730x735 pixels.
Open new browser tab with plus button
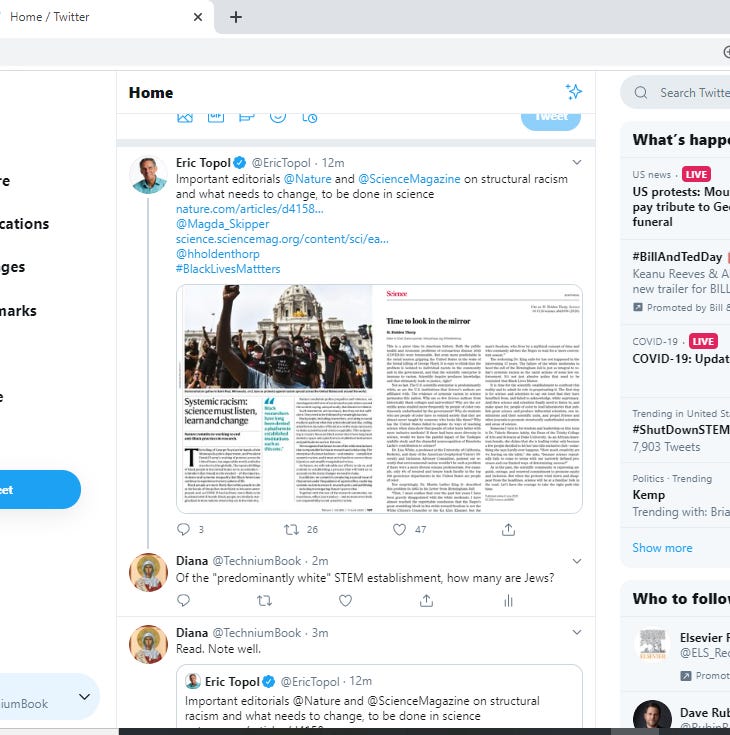[236, 17]
